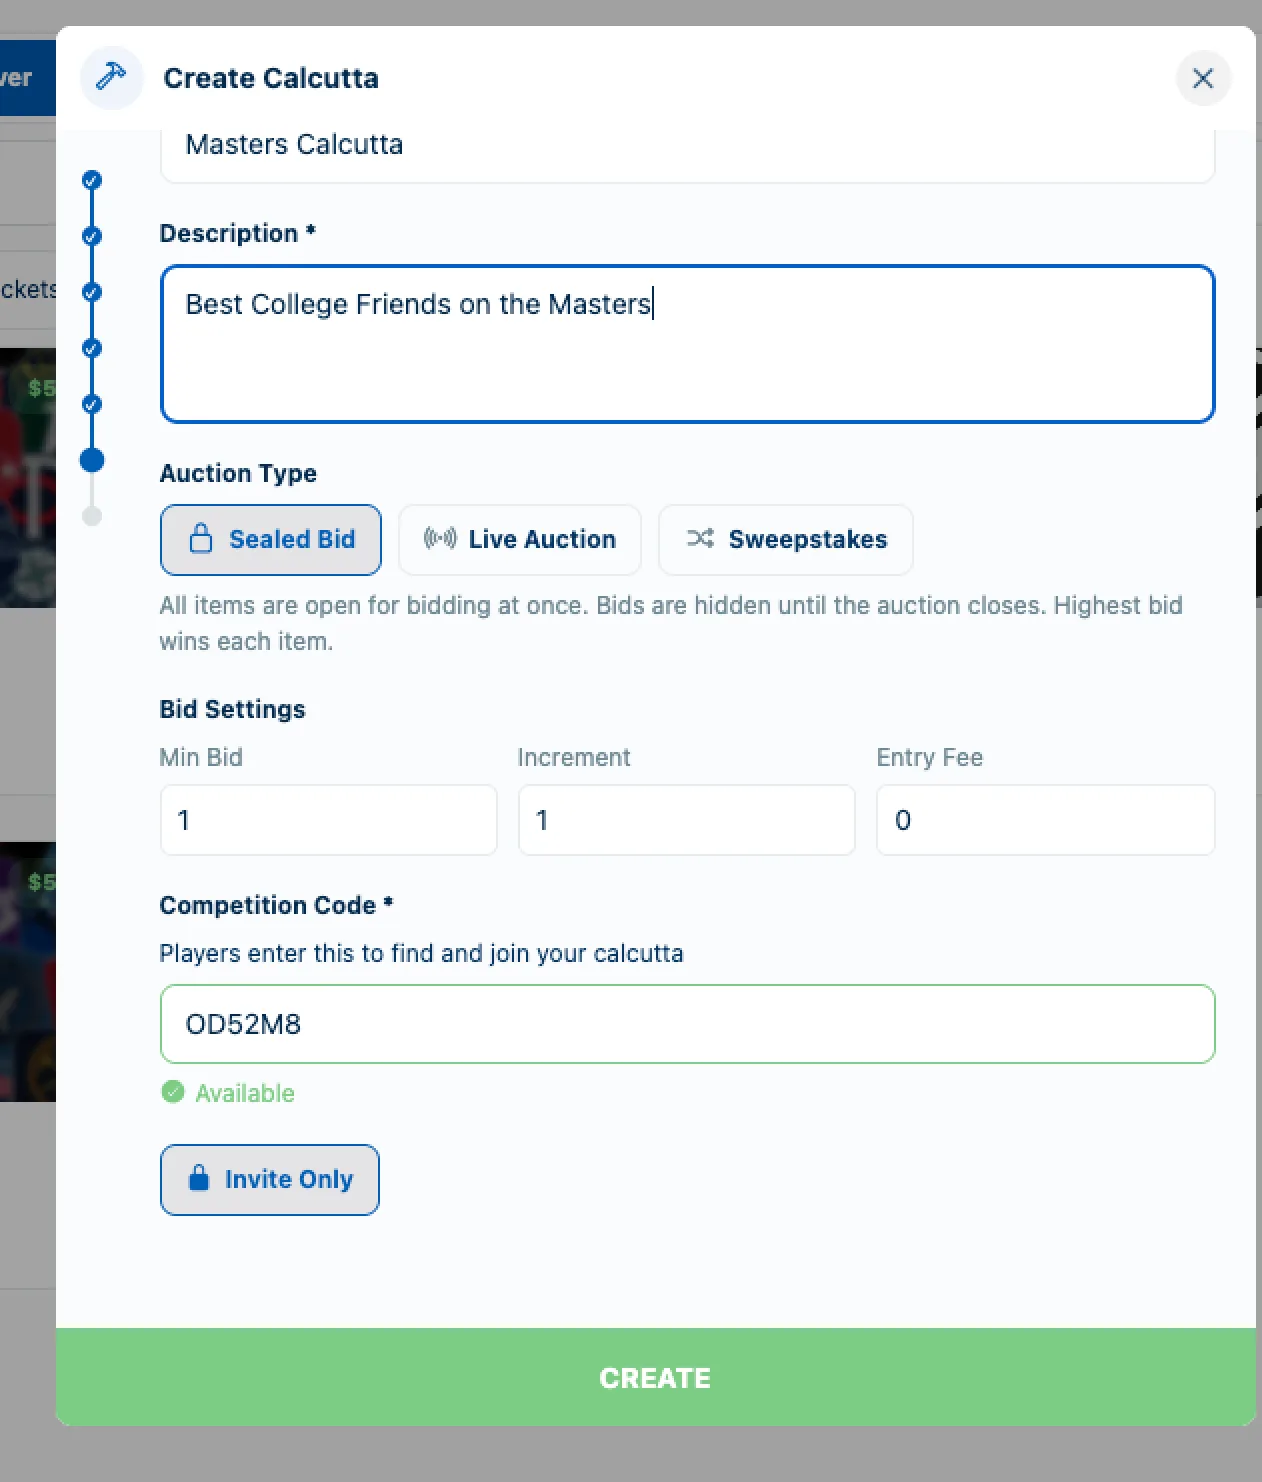Click the green Available checkmark icon
1262x1482 pixels.
tap(173, 1092)
